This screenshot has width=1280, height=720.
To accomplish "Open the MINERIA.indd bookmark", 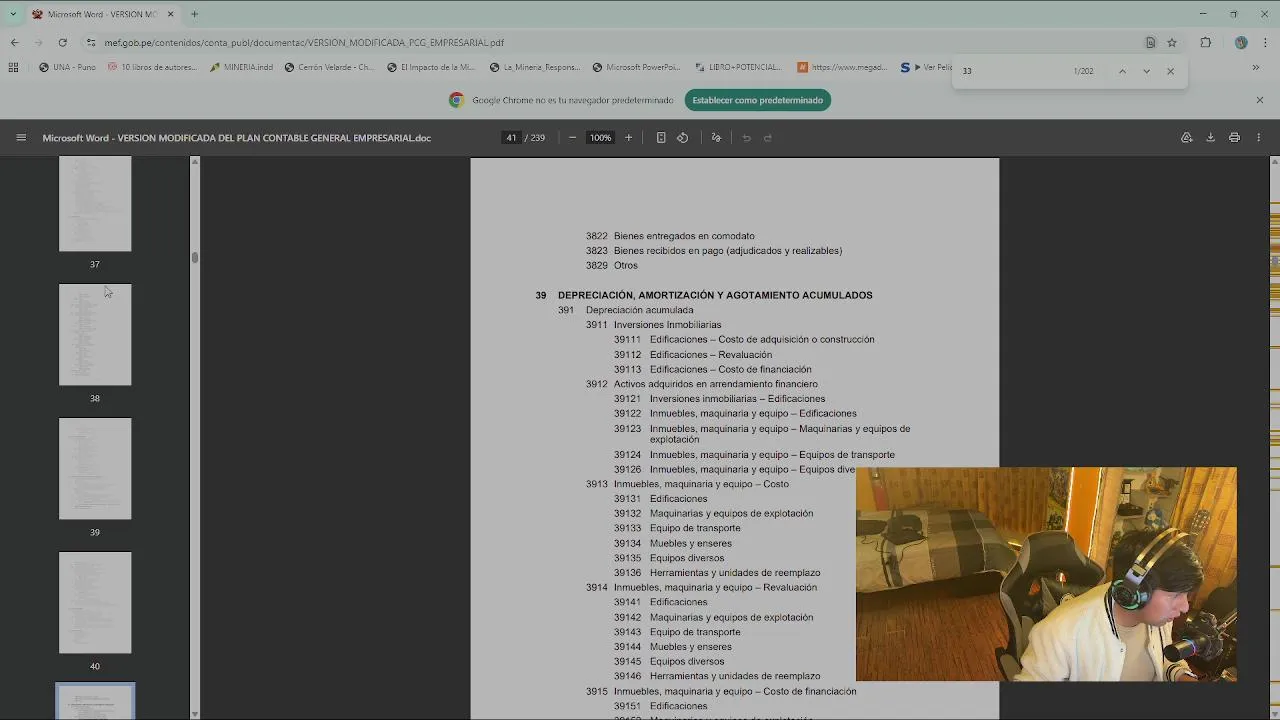I will point(241,67).
